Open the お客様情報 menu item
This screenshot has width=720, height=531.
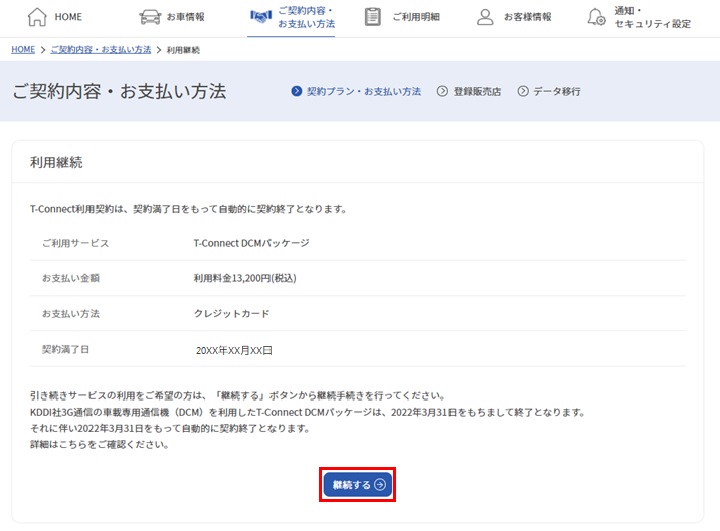tap(514, 17)
